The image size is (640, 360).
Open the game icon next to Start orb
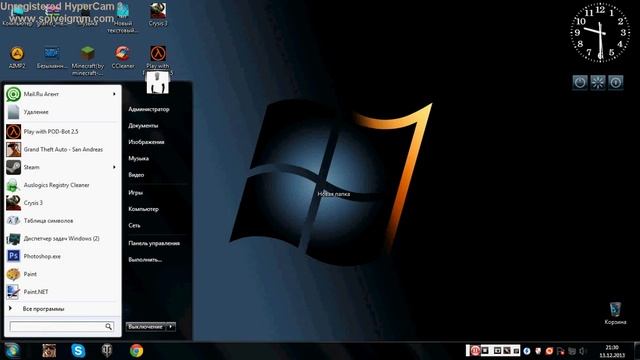49,351
